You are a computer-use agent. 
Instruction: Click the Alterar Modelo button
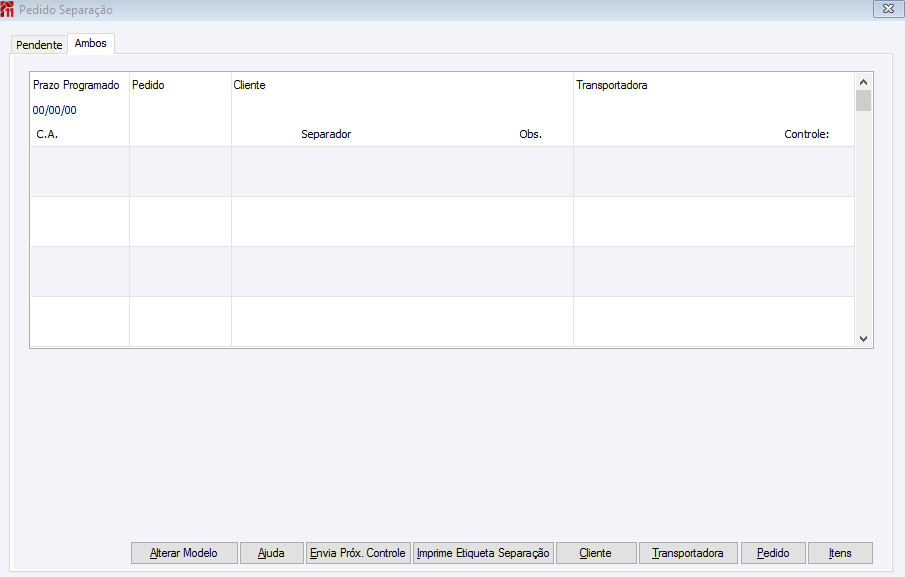[x=184, y=553]
